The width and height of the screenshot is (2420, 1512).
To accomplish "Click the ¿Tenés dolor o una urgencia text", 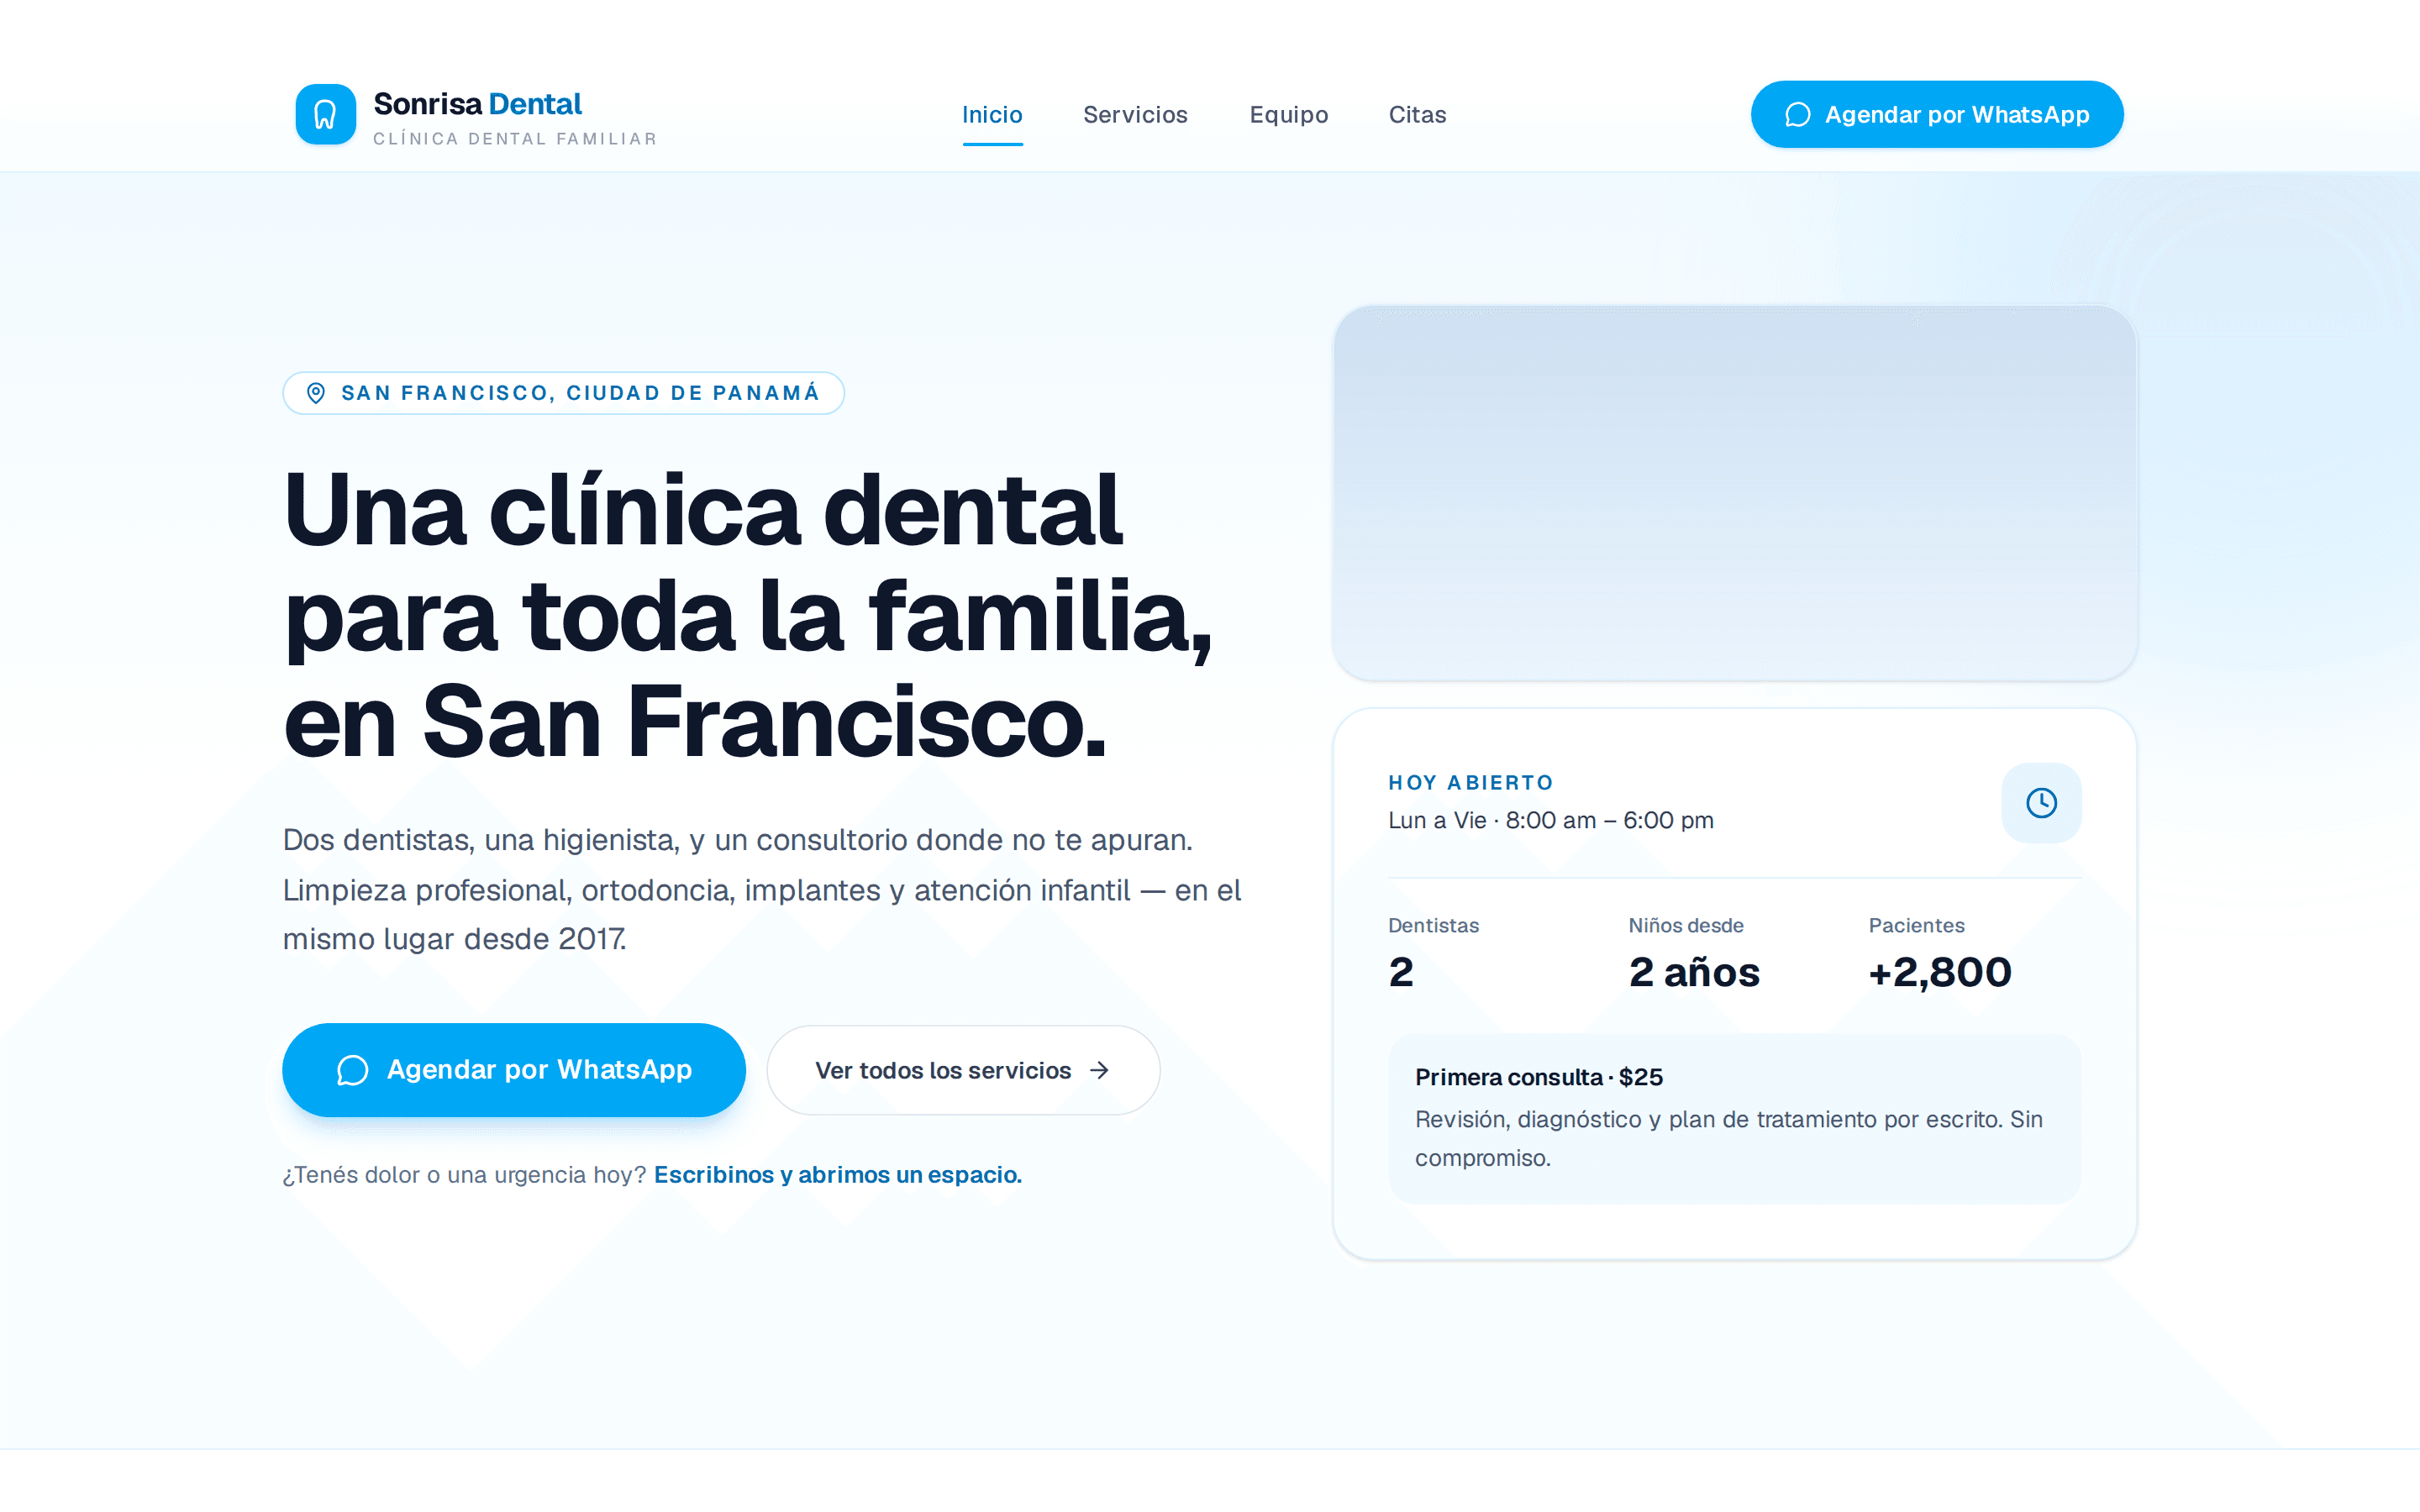I will click(465, 1175).
